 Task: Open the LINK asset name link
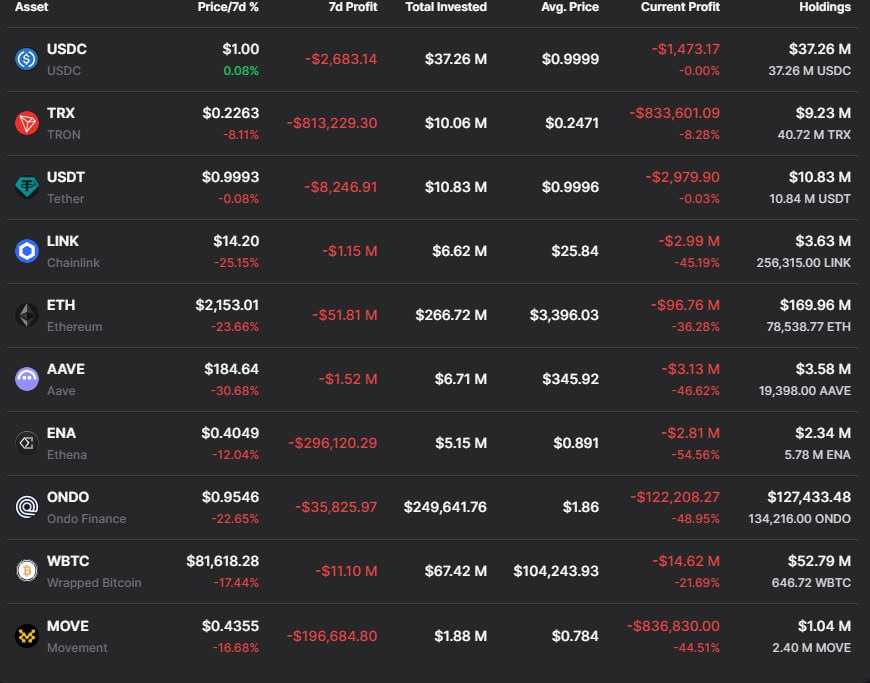click(x=63, y=241)
